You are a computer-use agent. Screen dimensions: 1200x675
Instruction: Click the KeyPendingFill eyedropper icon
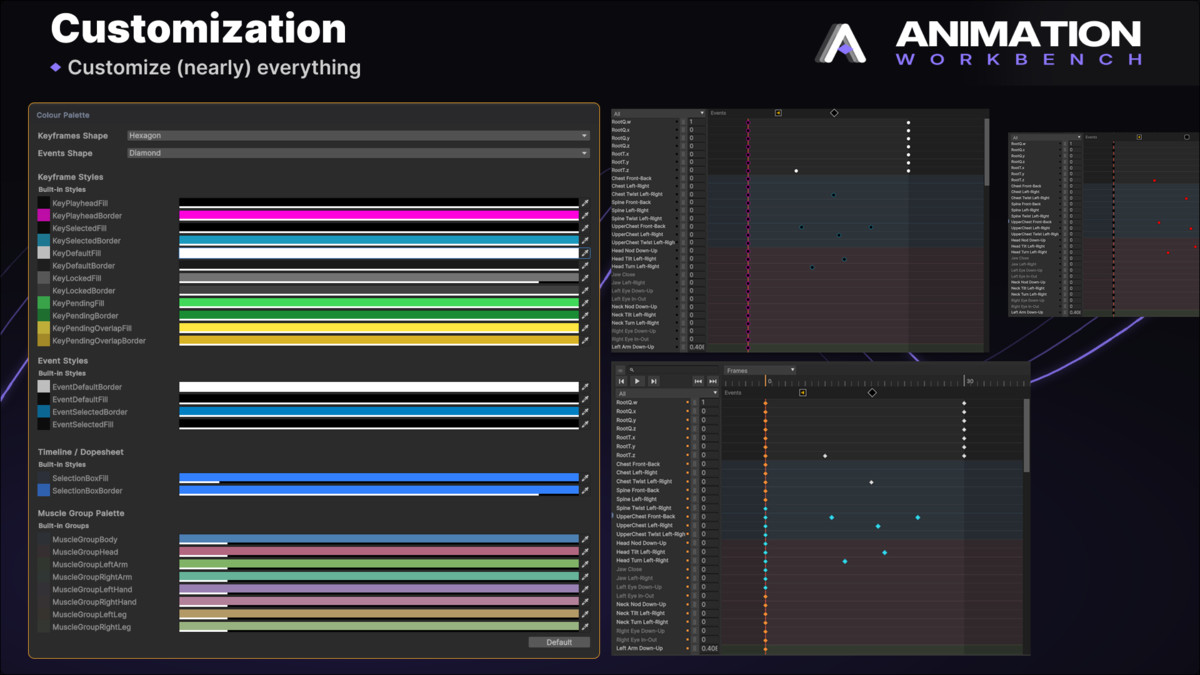[586, 303]
